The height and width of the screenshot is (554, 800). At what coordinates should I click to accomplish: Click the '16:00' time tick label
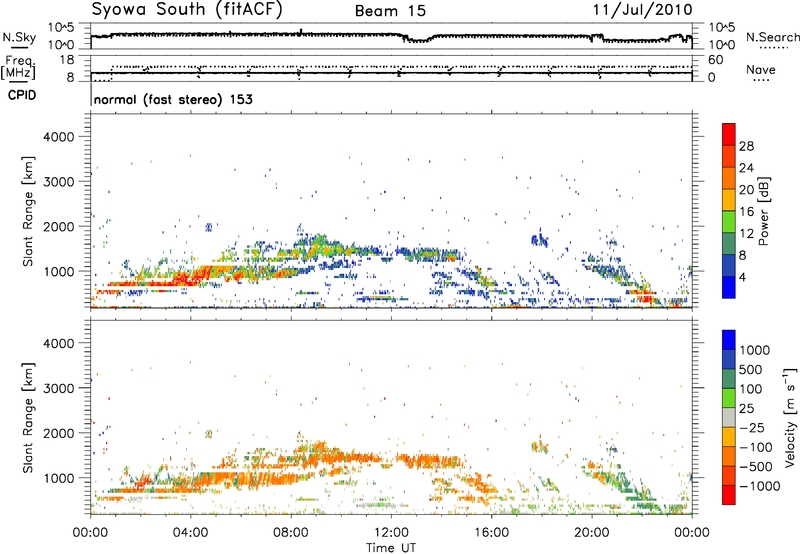pos(491,533)
